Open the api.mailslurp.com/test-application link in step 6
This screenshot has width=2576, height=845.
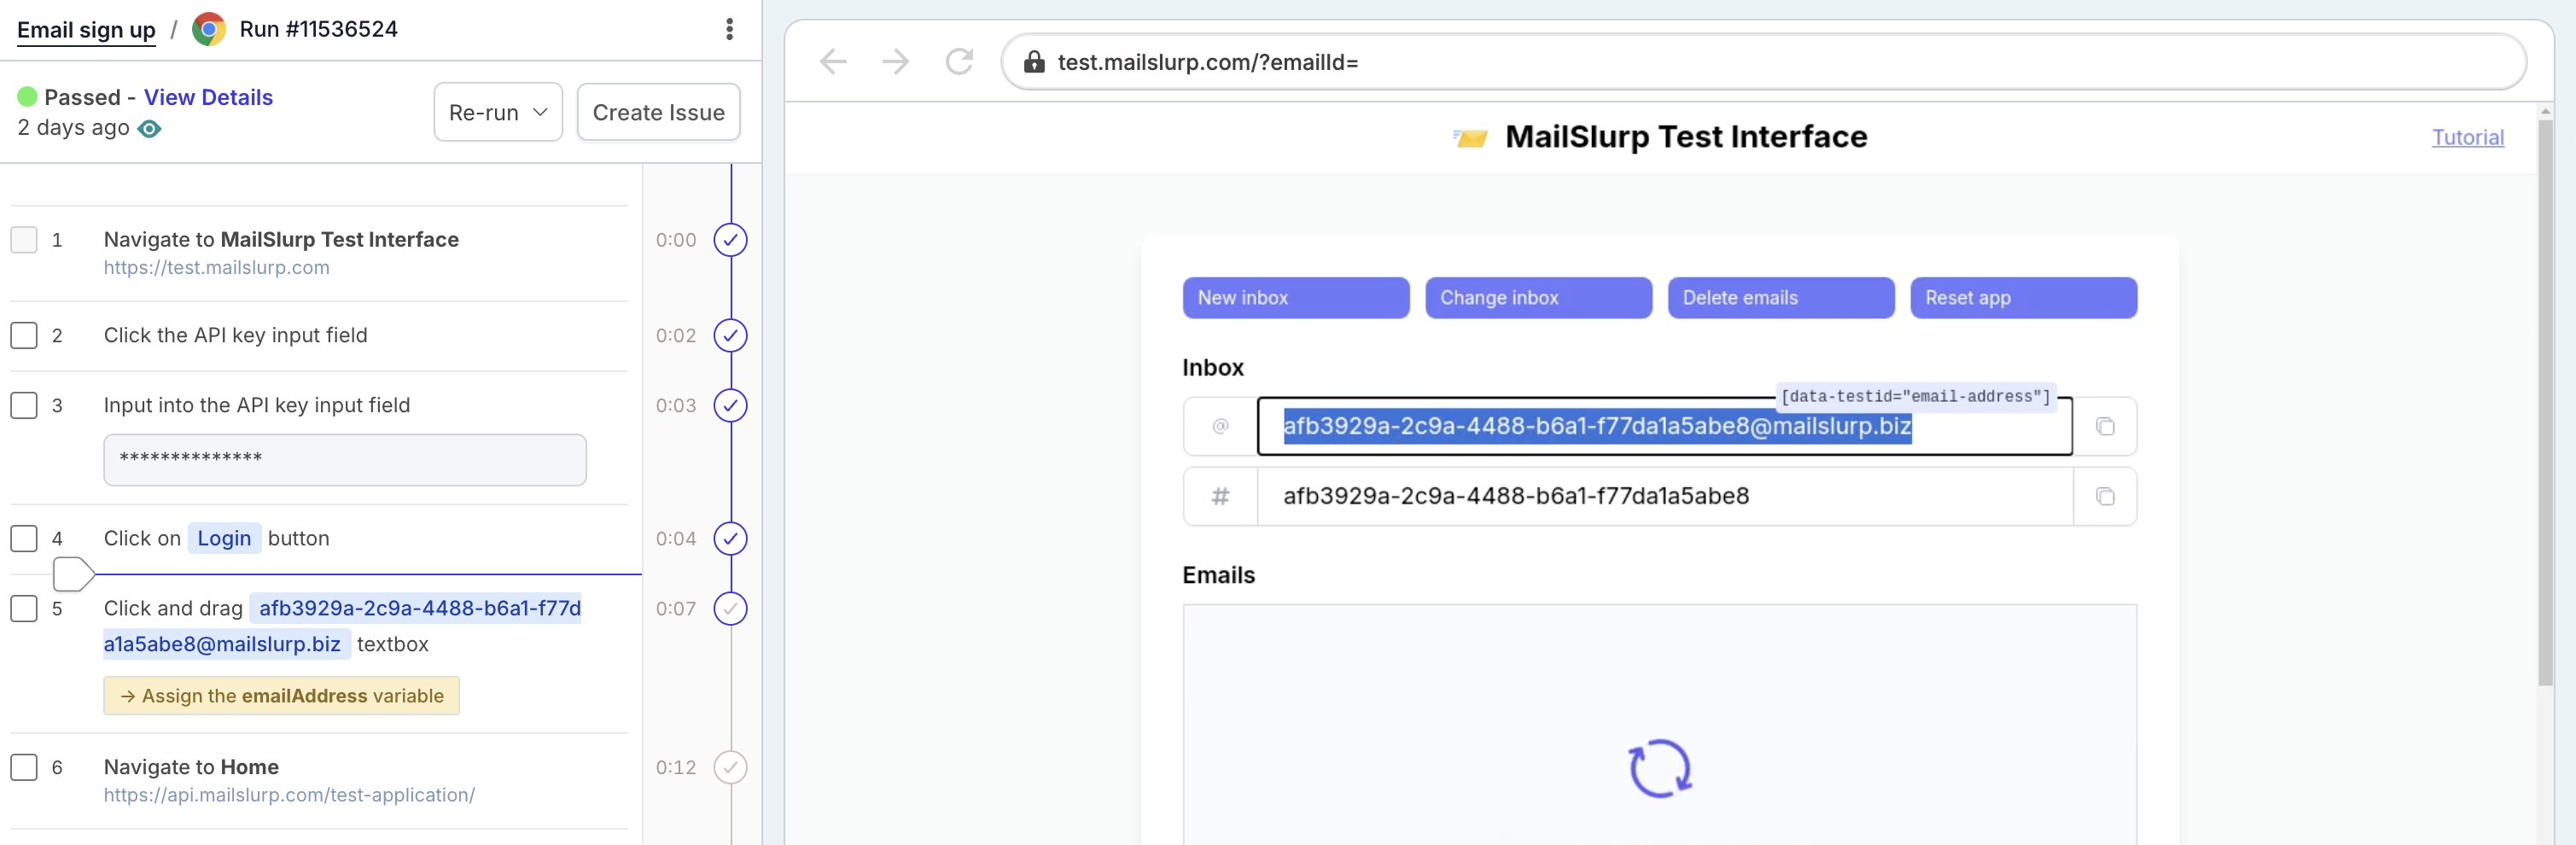[289, 795]
